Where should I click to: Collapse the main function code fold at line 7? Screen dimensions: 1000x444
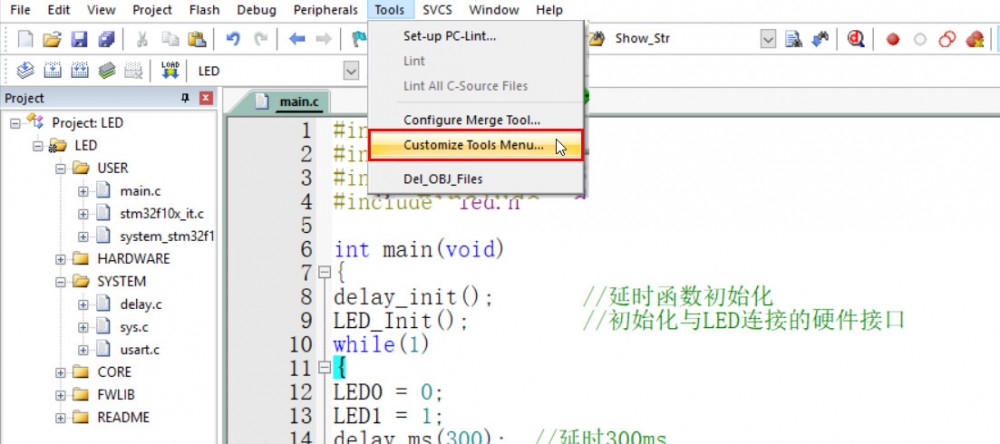tap(324, 273)
